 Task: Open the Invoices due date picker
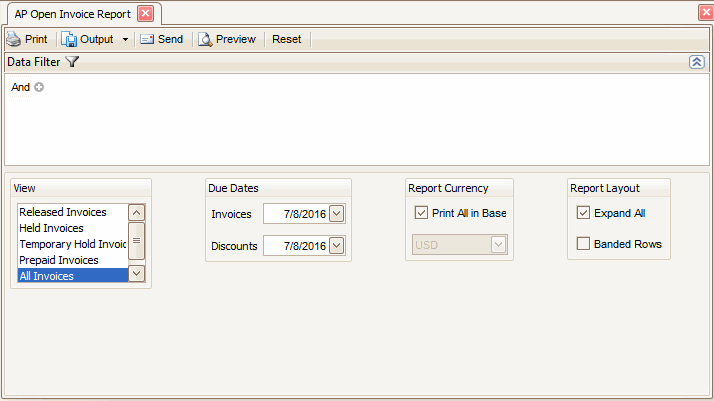point(336,213)
